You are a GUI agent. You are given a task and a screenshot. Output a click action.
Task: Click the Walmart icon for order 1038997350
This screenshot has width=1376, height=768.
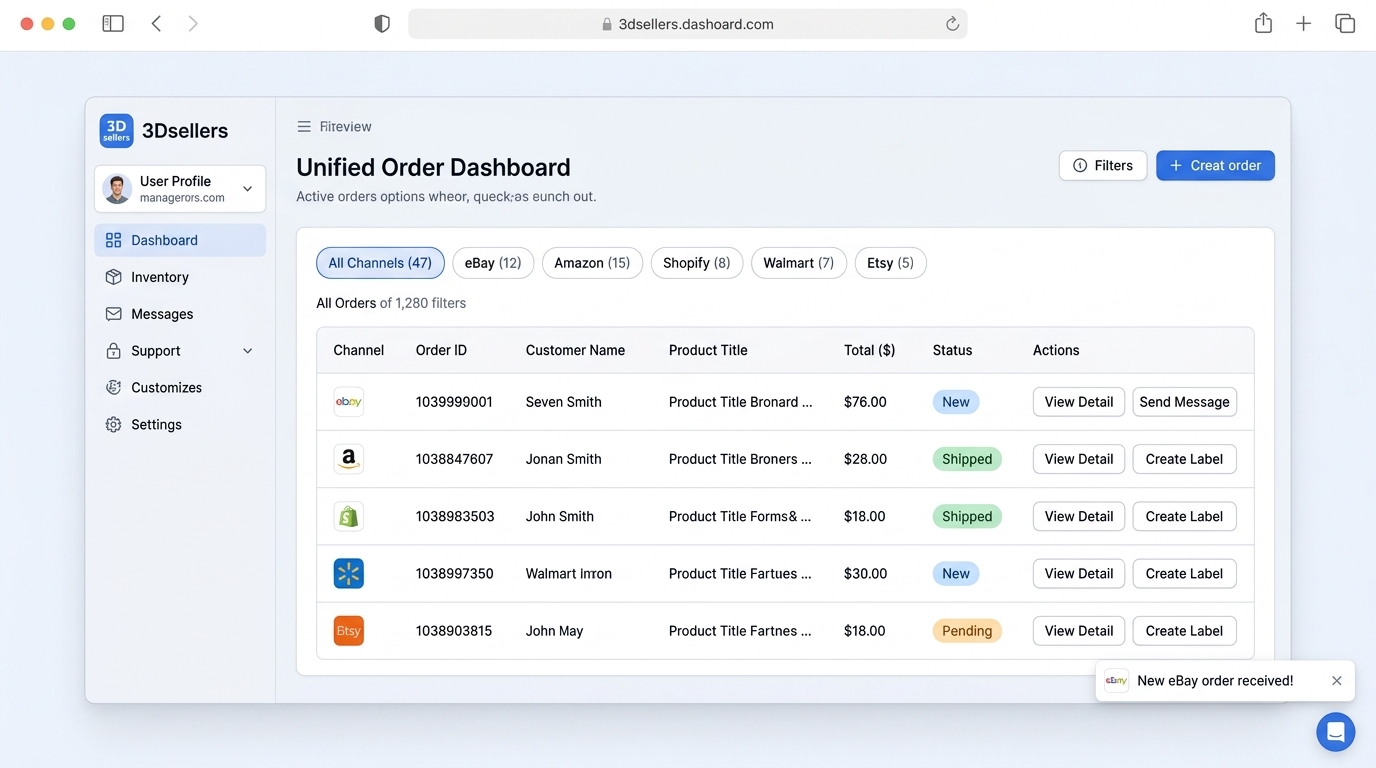348,573
